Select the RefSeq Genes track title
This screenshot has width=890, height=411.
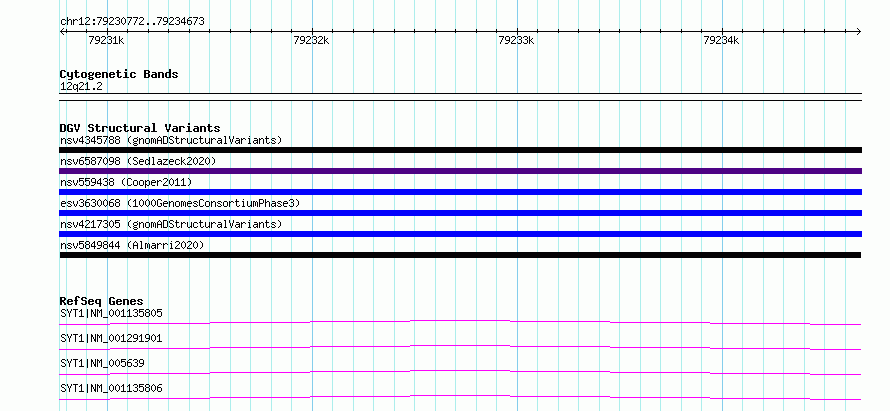pos(102,301)
